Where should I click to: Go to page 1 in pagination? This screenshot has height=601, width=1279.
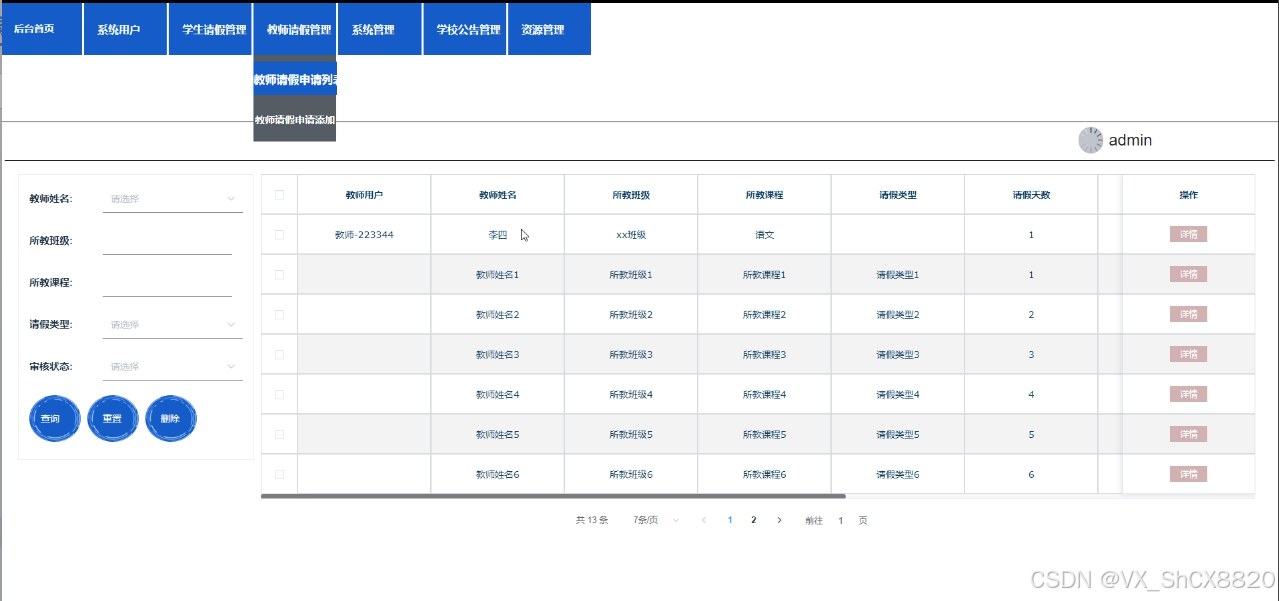(730, 520)
